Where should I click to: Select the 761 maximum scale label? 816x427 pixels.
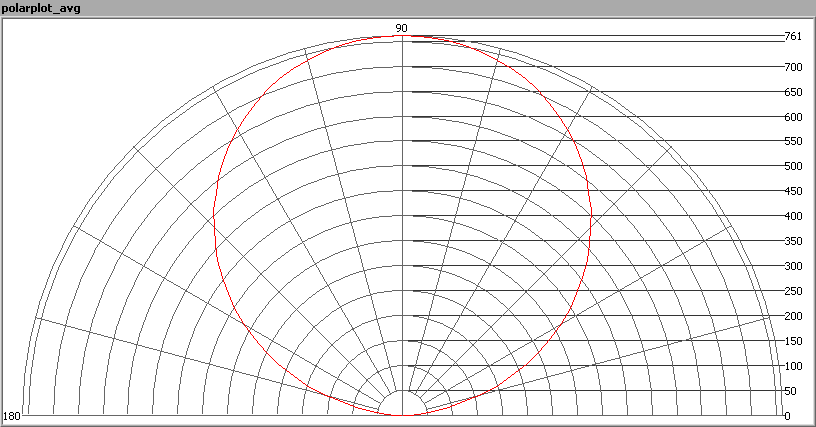pos(793,37)
